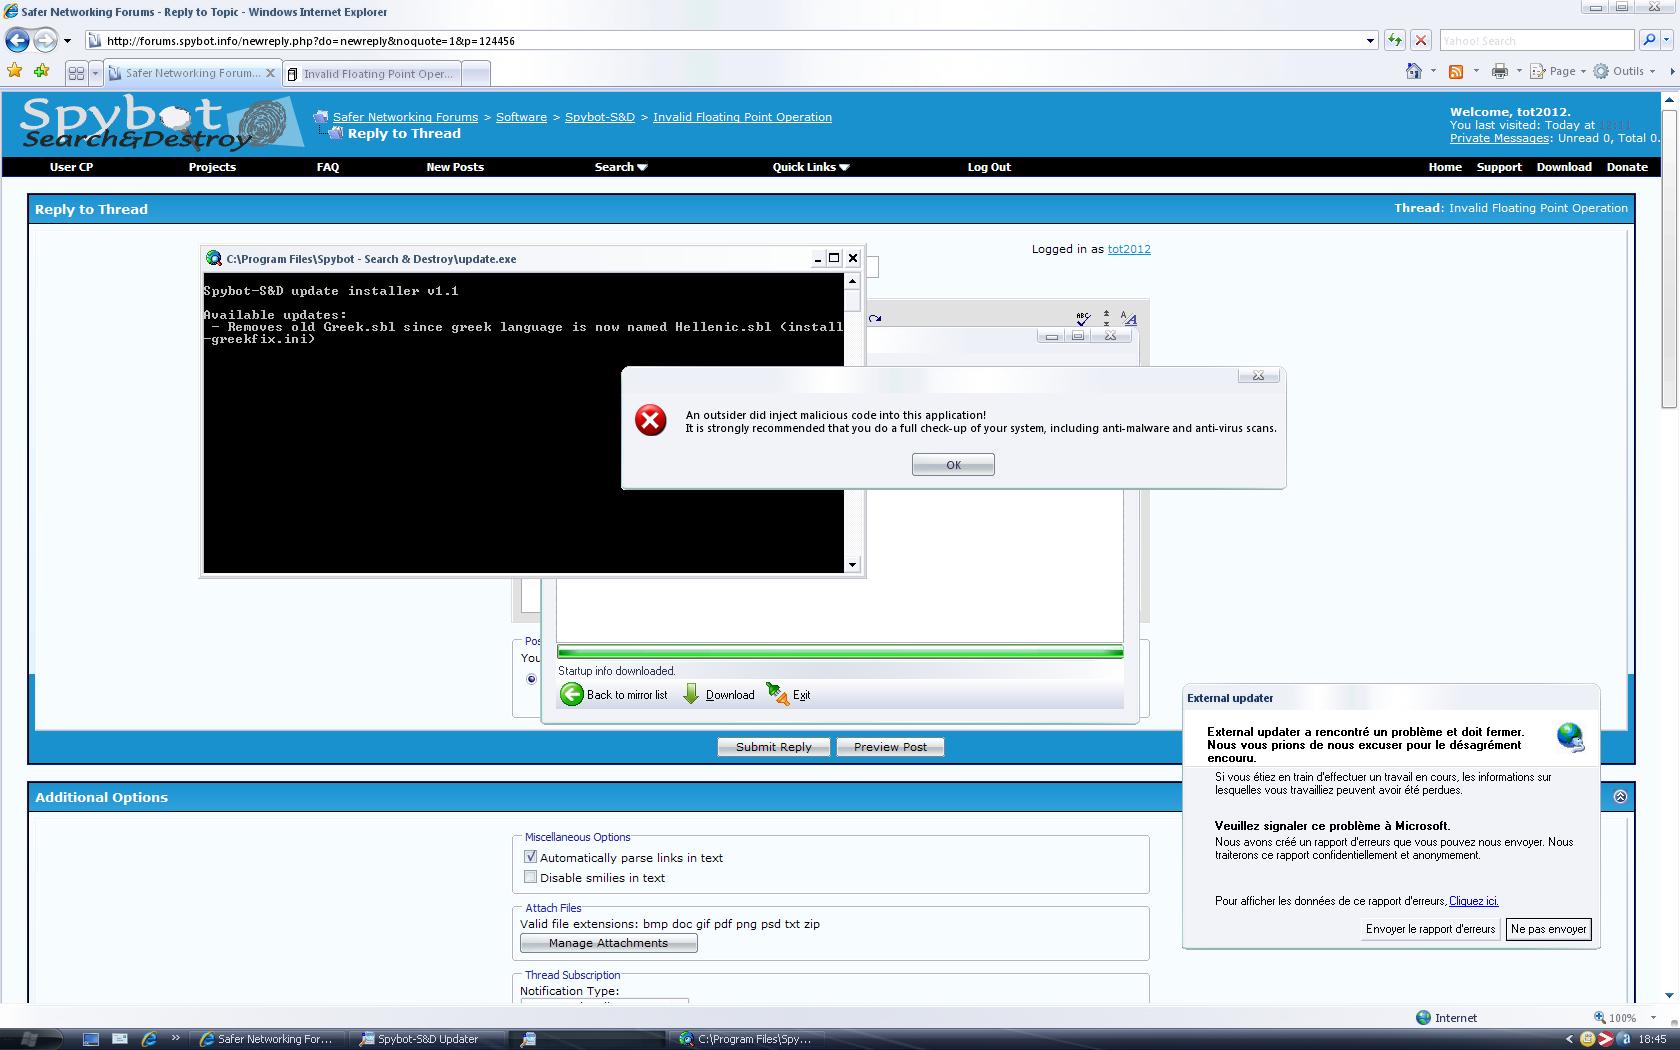Click OK in the malicious code warning
Viewport: 1680px width, 1050px height.
953,464
